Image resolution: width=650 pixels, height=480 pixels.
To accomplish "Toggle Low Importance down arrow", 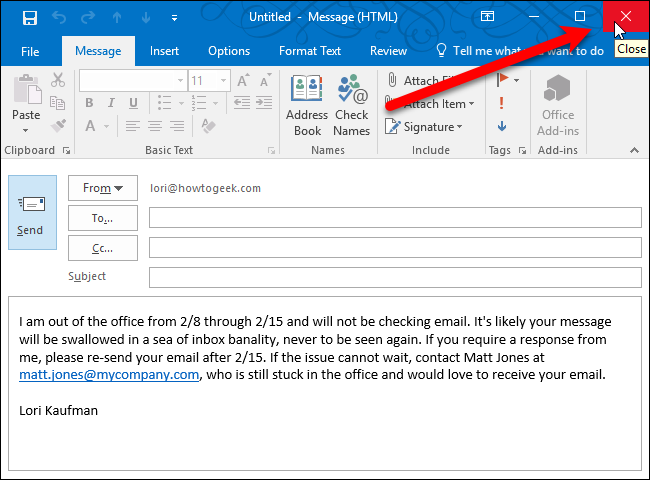I will (x=502, y=126).
